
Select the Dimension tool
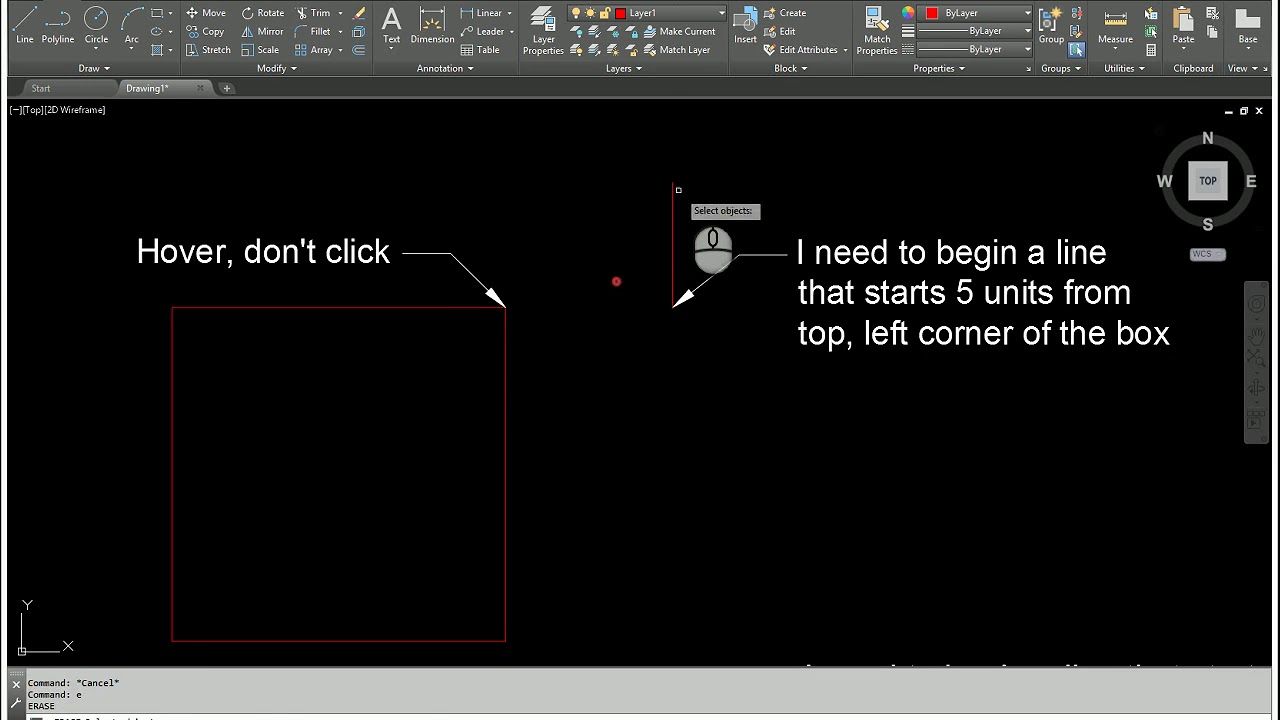[x=432, y=25]
